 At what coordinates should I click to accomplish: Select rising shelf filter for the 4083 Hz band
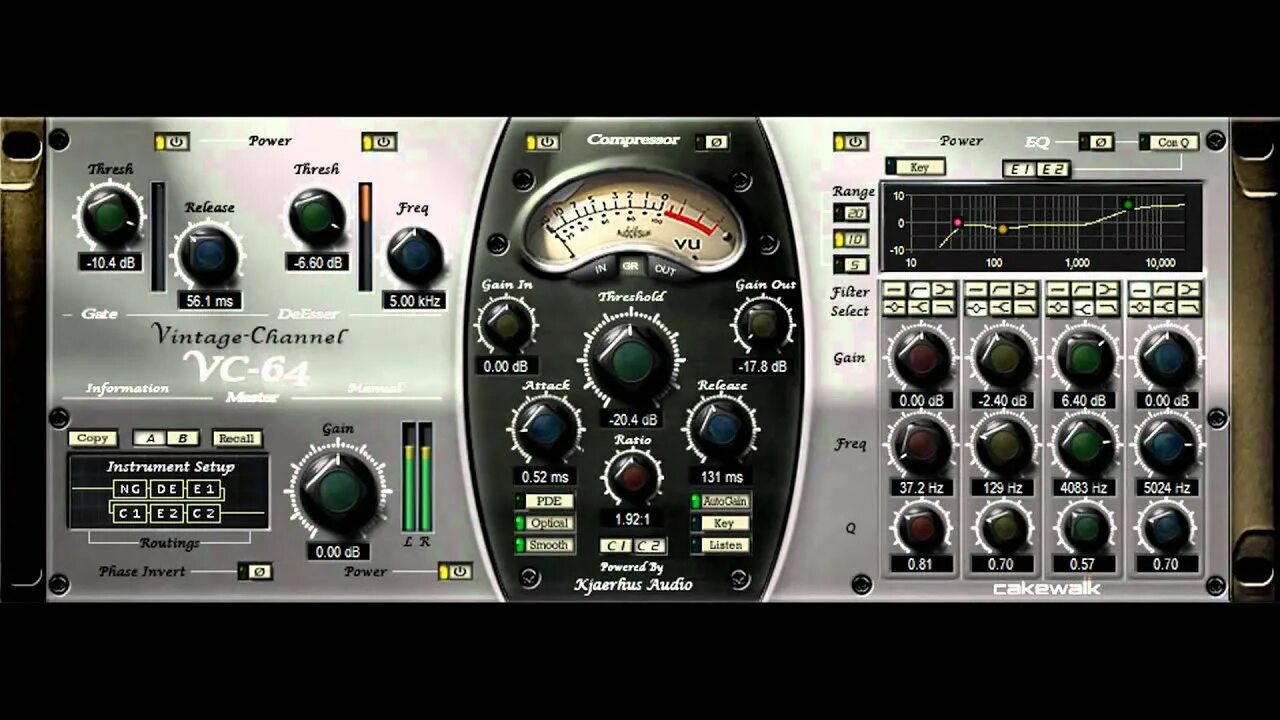pos(1083,289)
